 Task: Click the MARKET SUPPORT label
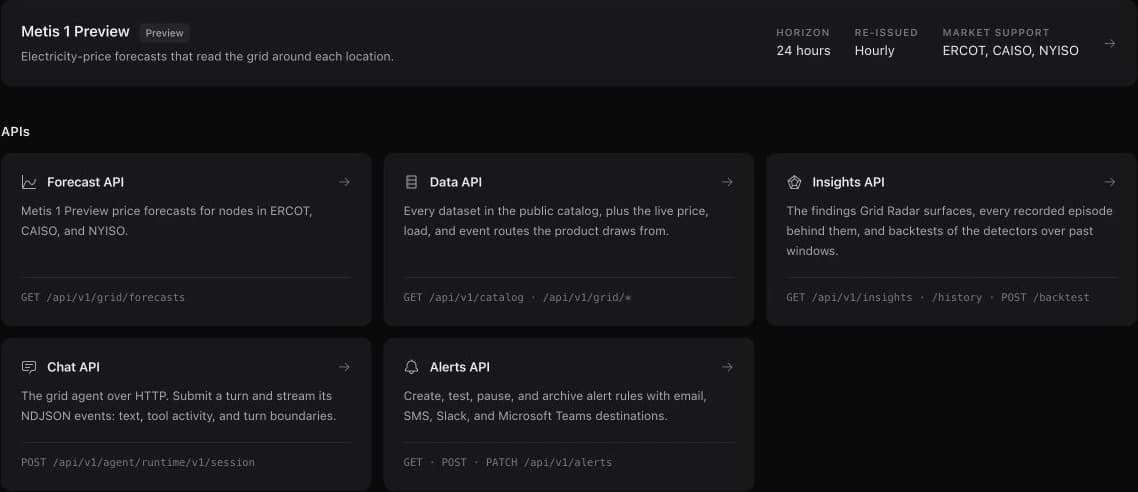pos(996,33)
